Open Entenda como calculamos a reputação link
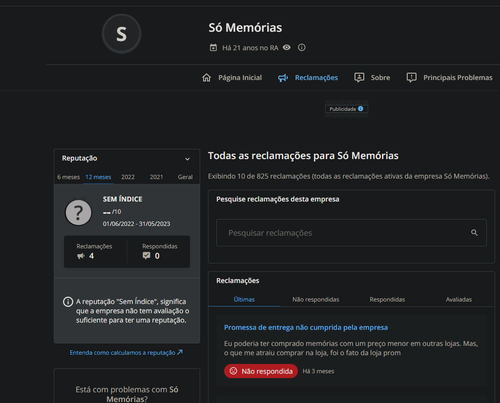 pyautogui.click(x=126, y=352)
